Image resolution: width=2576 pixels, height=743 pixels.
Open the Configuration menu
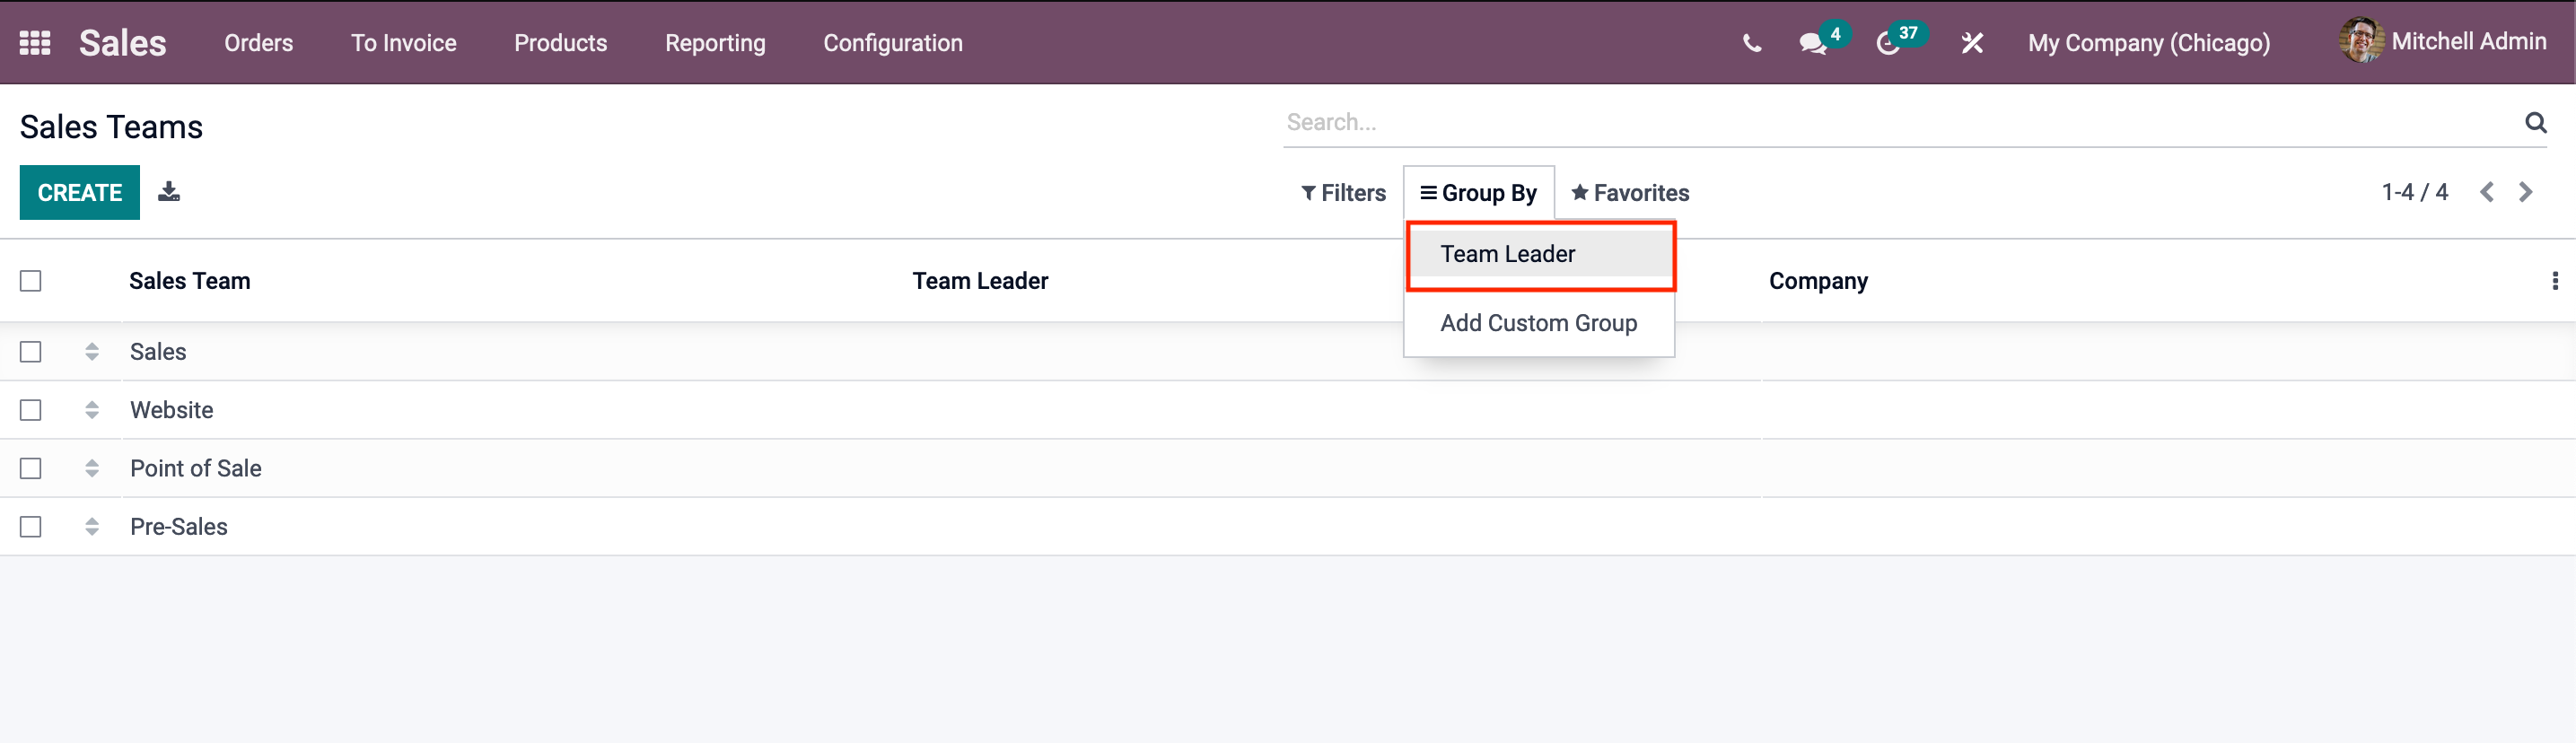(x=893, y=43)
